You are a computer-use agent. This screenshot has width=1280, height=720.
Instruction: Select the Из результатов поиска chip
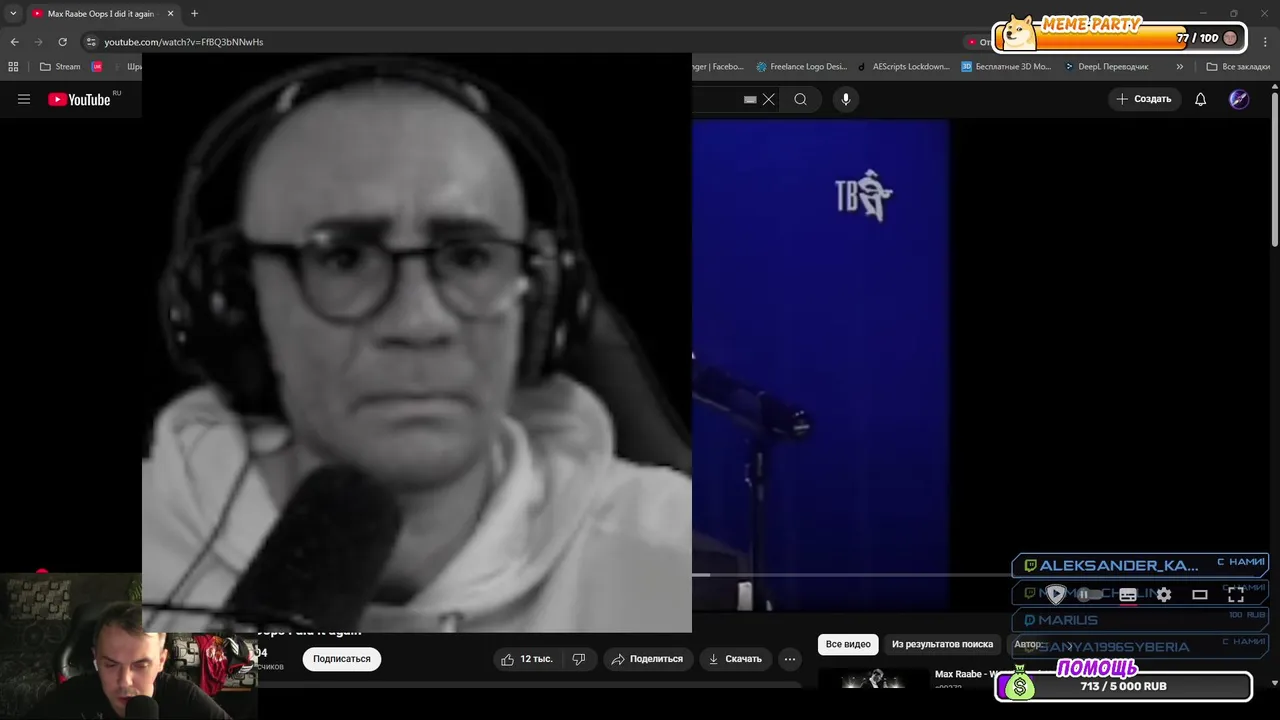click(942, 645)
